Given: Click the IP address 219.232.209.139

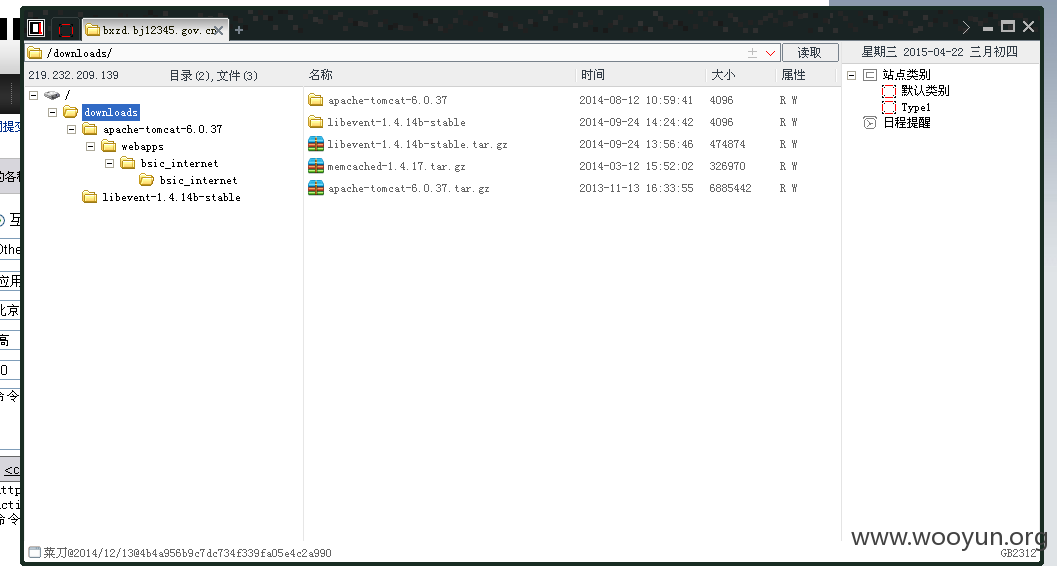Looking at the screenshot, I should (x=73, y=75).
